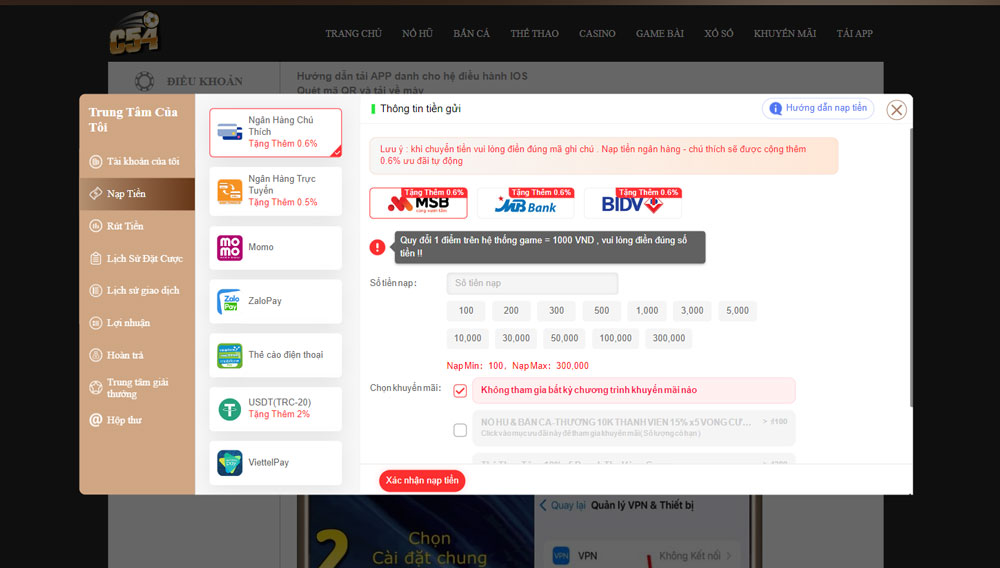Open the Hướng dẫn nạp tiền guide link
Screen dimensions: 1000x568
pos(818,108)
